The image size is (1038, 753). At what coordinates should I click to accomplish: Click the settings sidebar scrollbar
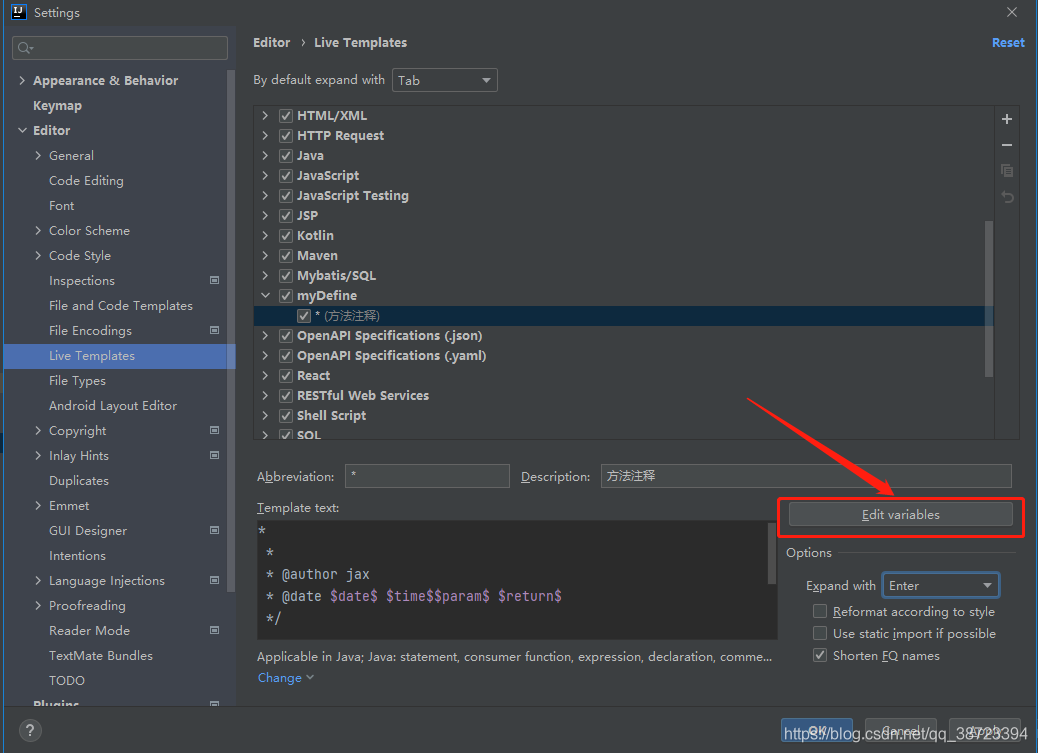231,330
